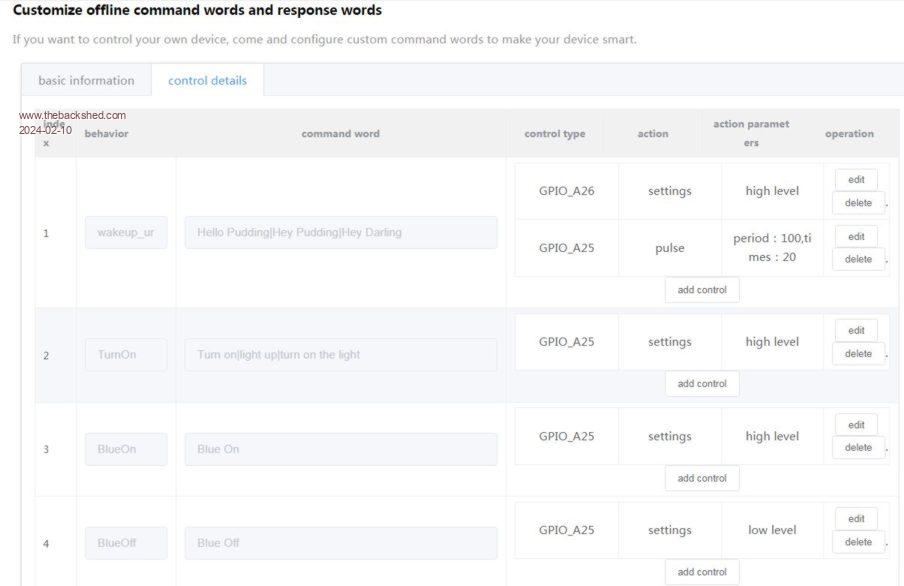904x586 pixels.
Task: Add control to BlueOff row
Action: 702,572
